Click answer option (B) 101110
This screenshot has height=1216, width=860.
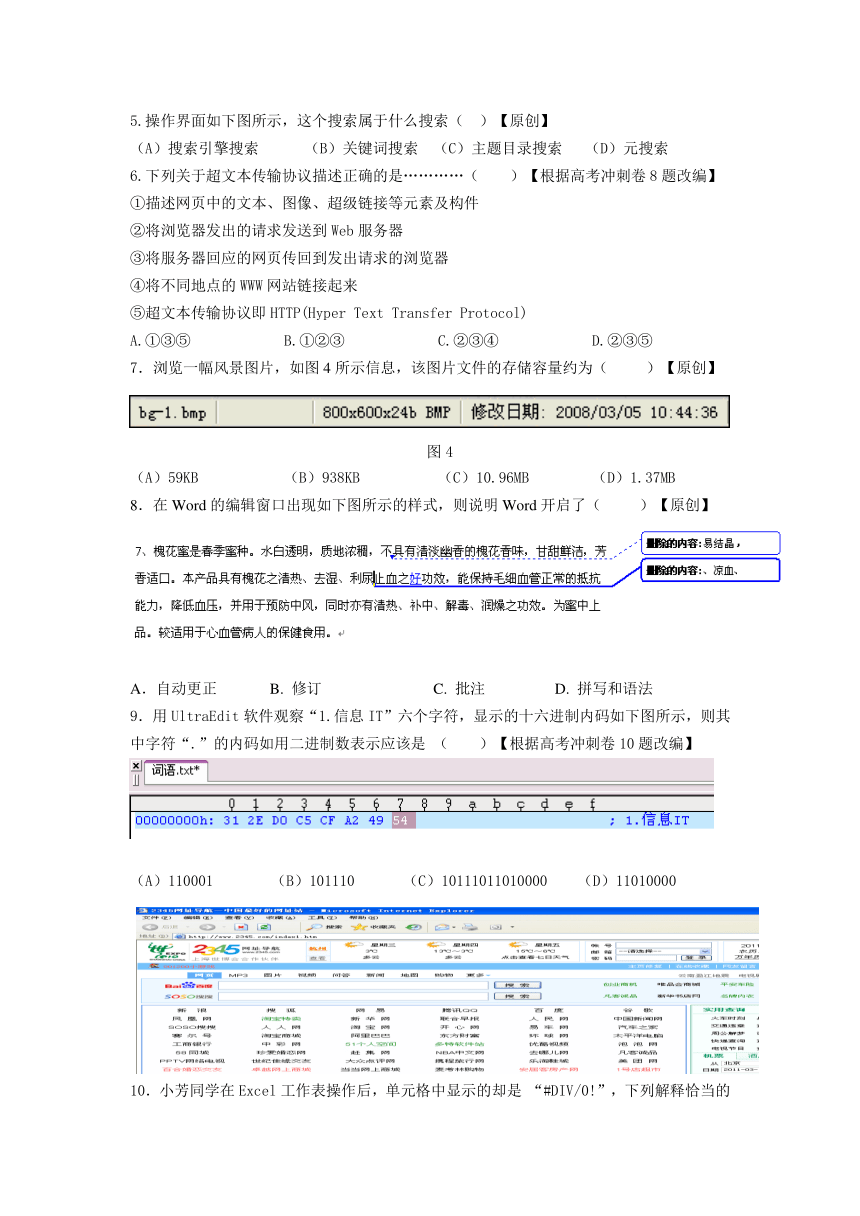pyautogui.click(x=316, y=881)
